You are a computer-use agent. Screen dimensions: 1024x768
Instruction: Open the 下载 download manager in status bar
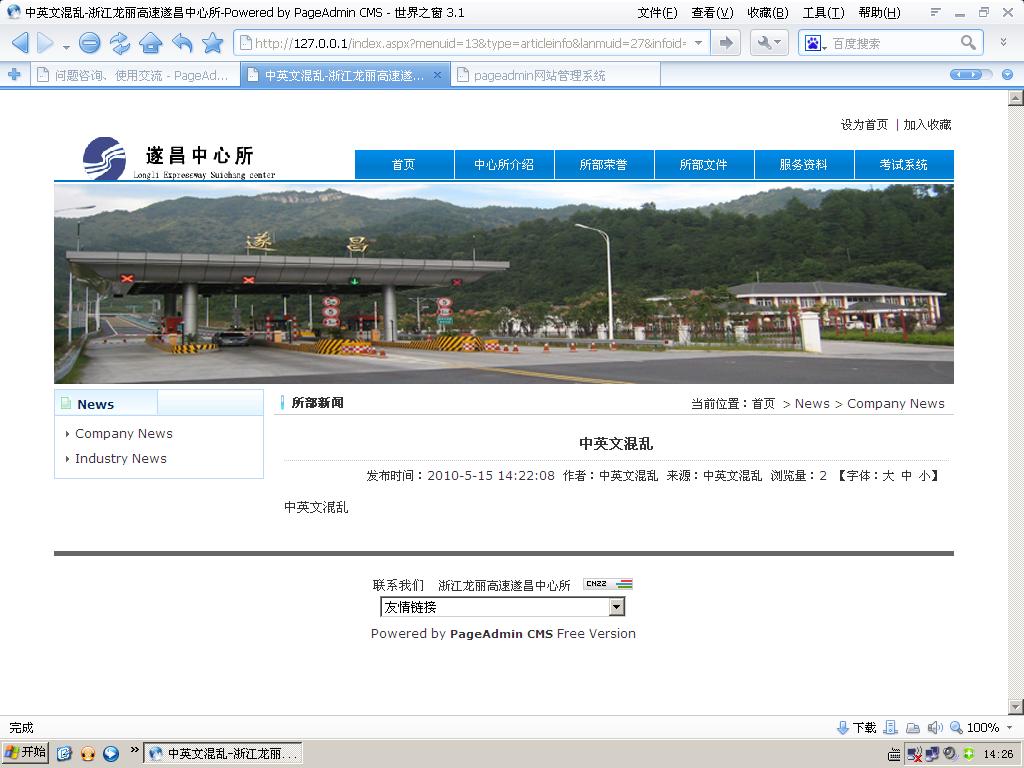tap(856, 728)
